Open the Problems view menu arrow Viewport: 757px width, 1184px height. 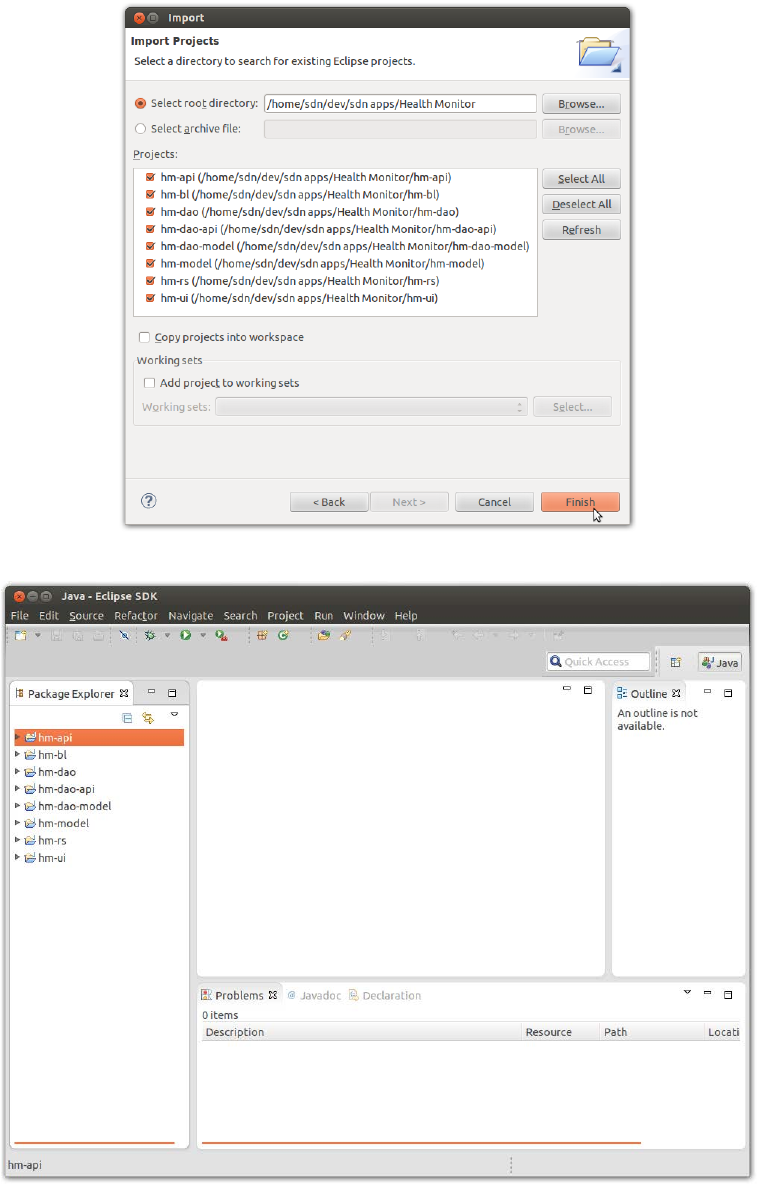tap(687, 992)
